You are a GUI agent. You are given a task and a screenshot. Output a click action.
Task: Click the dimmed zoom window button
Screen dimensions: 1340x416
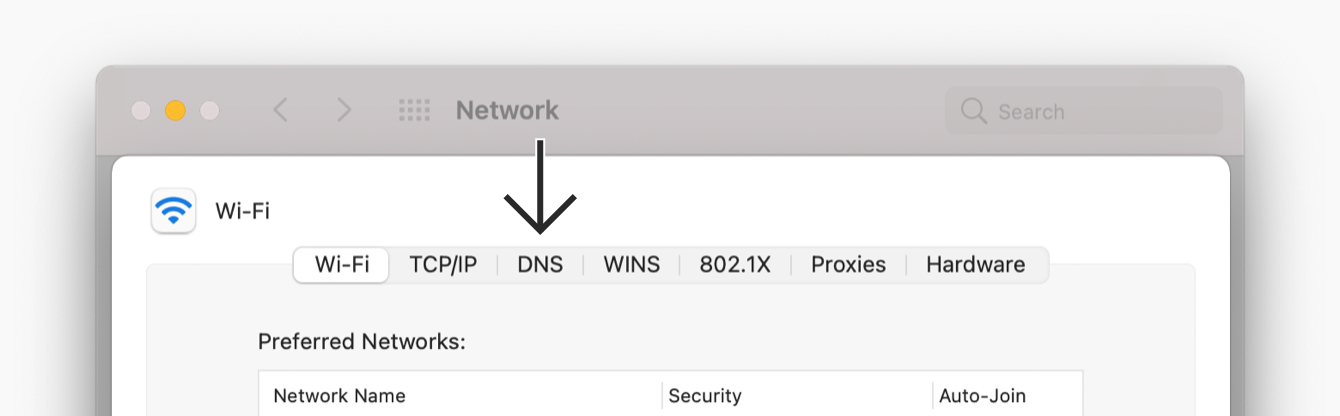coord(209,110)
